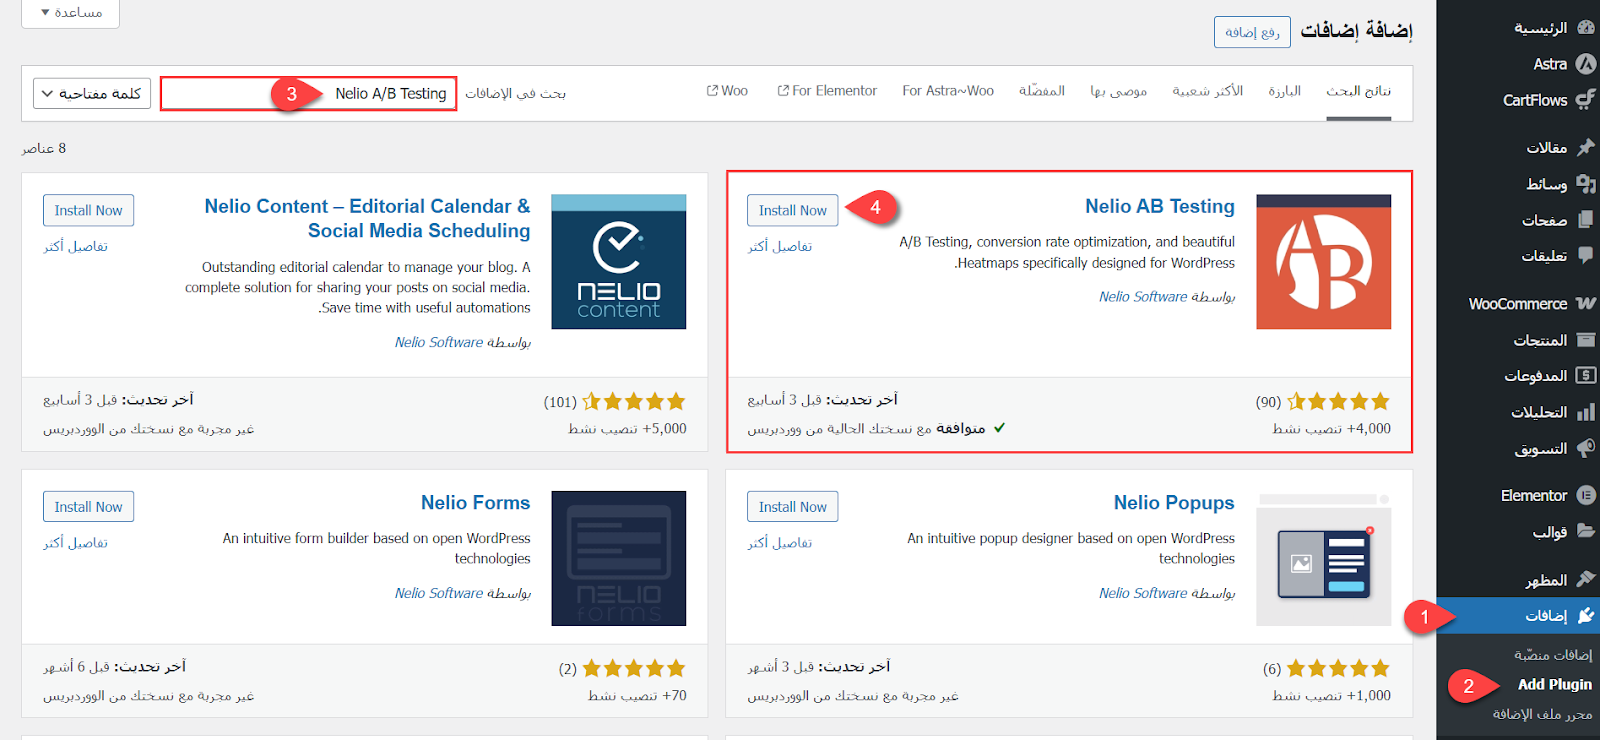The image size is (1600, 740).
Task: Click the التحليلات bar chart icon
Action: click(x=1585, y=412)
